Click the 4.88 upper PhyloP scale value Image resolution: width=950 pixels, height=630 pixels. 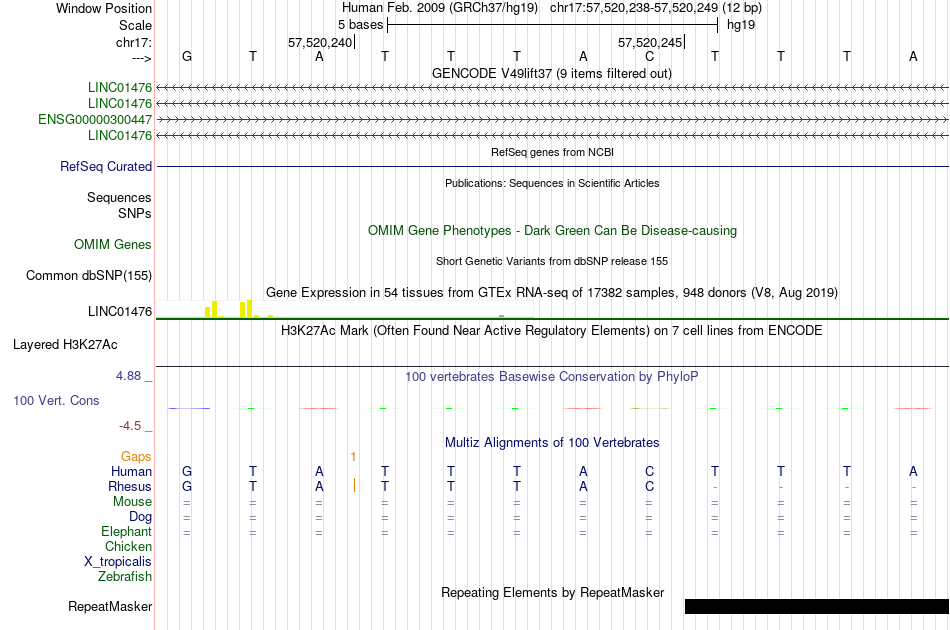pyautogui.click(x=128, y=376)
